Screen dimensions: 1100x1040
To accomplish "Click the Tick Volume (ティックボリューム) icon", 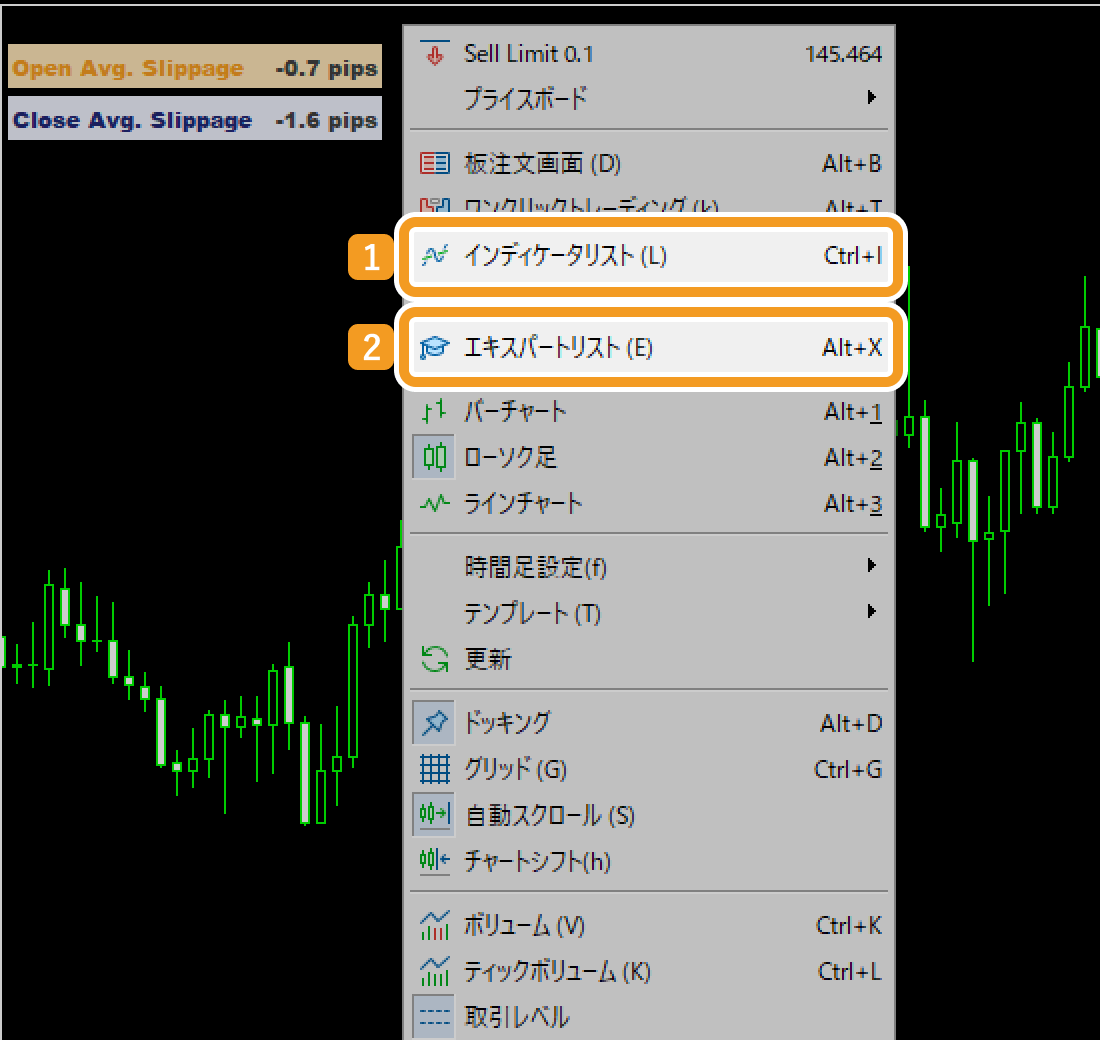I will click(x=434, y=971).
